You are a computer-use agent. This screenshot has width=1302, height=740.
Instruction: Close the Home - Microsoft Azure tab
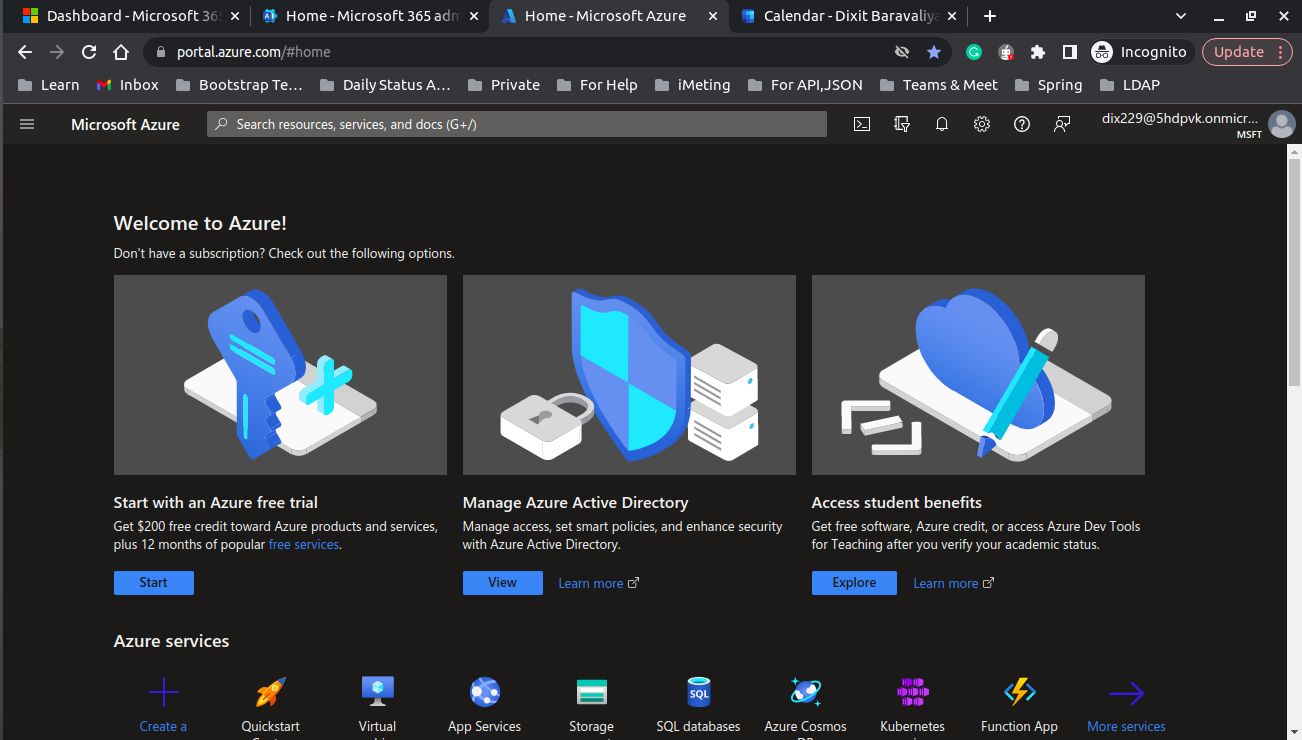click(x=713, y=16)
